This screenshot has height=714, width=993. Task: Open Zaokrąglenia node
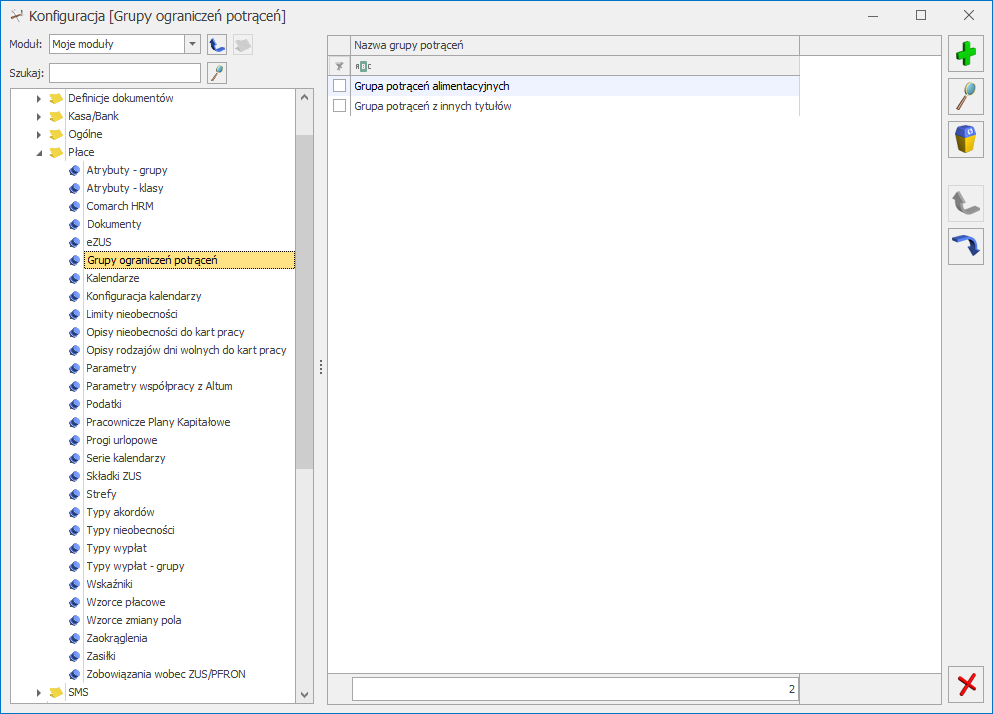[117, 638]
